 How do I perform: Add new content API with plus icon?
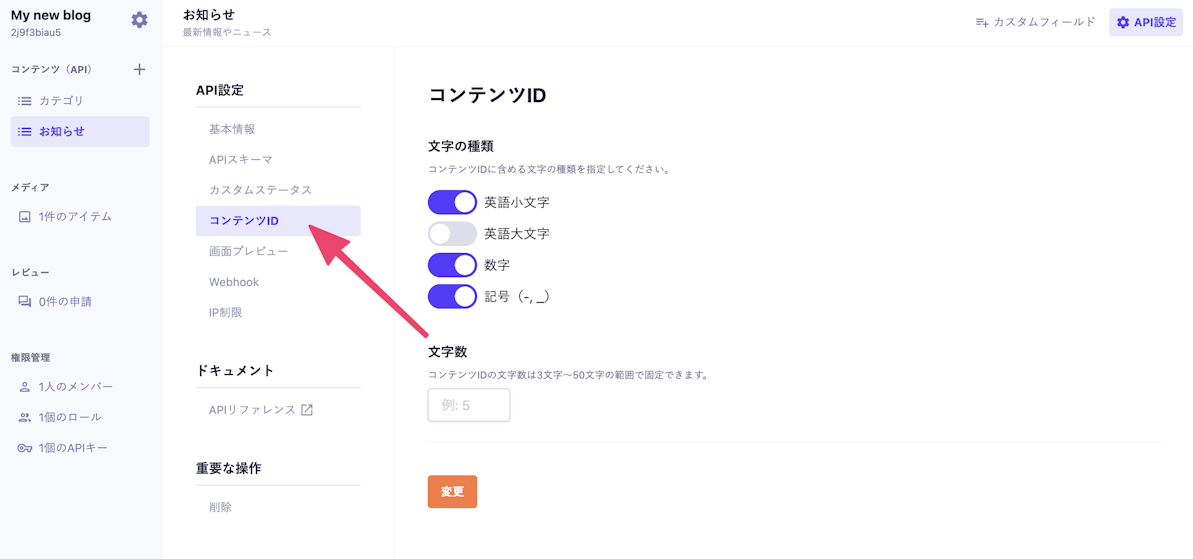click(x=139, y=69)
